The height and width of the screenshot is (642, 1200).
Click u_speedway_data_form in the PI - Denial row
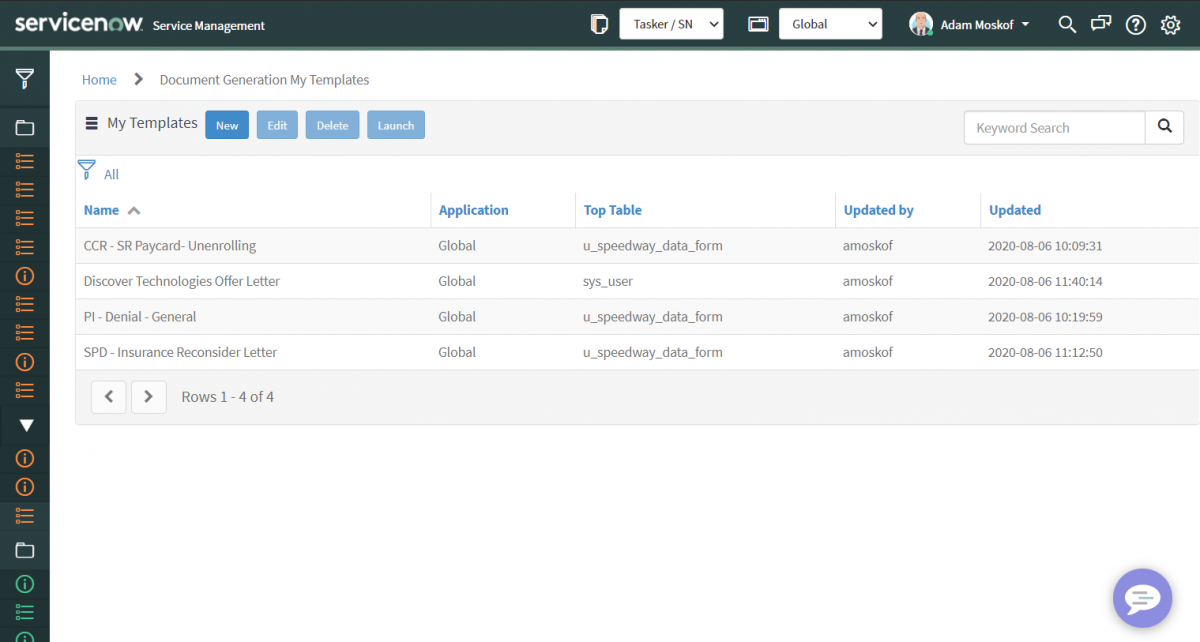pyautogui.click(x=653, y=316)
